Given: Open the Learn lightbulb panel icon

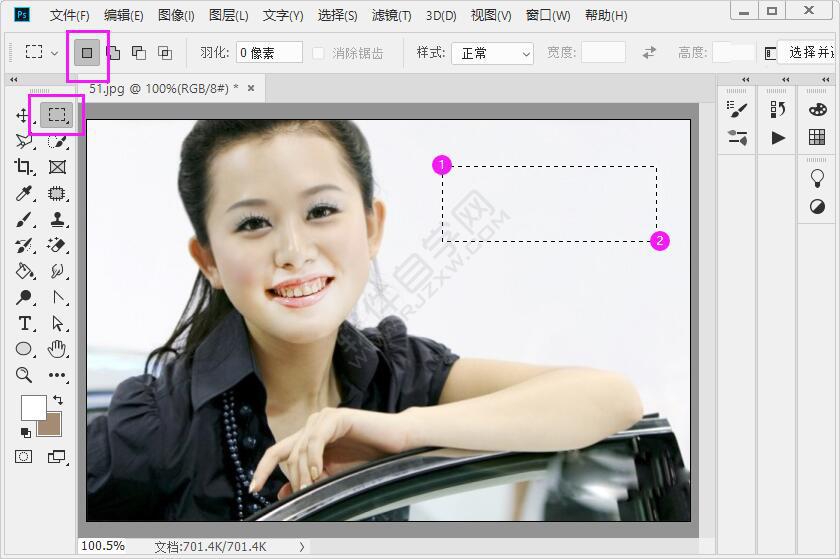Looking at the screenshot, I should 817,178.
